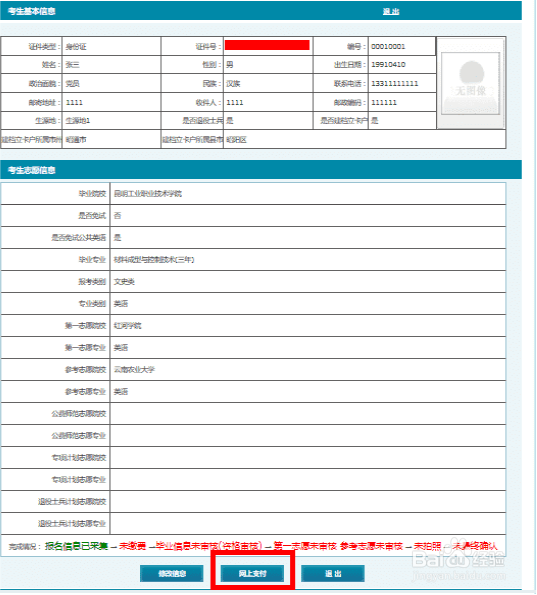Image resolution: width=537 pixels, height=595 pixels.
Task: Click the status 第一志愿未审核
Action: coord(305,546)
